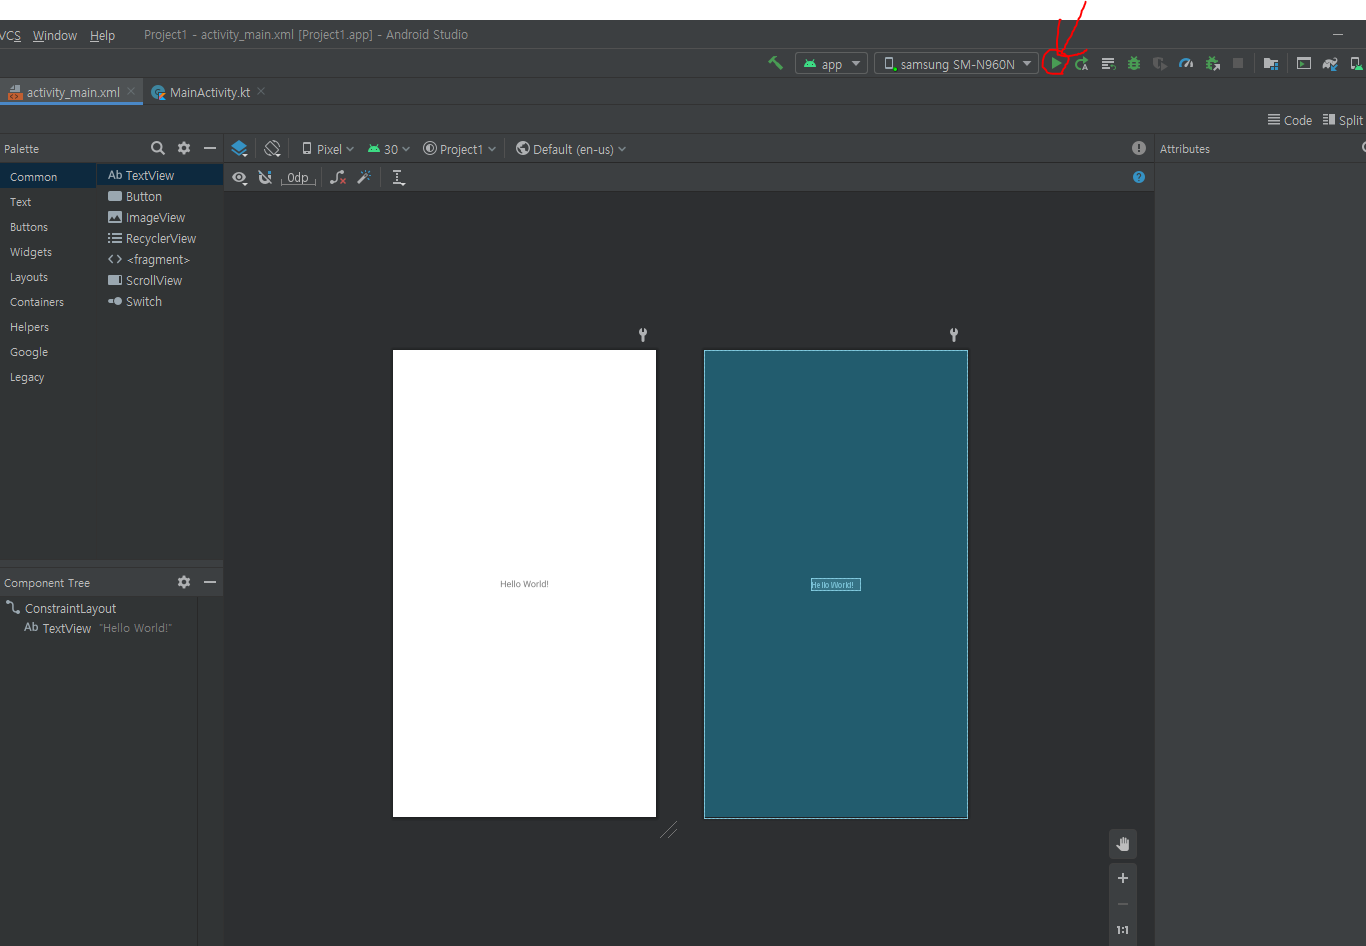
Task: Open the VCS menu
Action: click(10, 35)
